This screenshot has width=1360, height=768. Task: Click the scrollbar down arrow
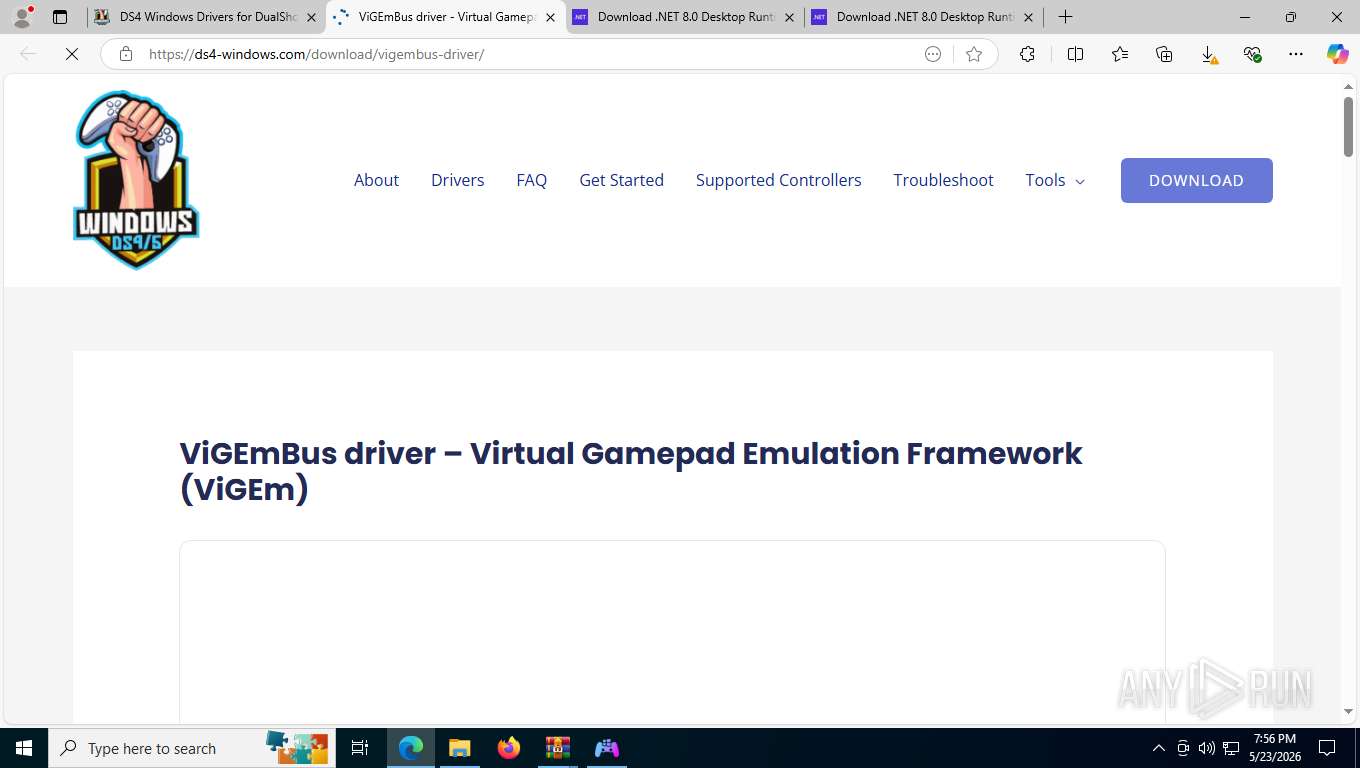[x=1348, y=712]
